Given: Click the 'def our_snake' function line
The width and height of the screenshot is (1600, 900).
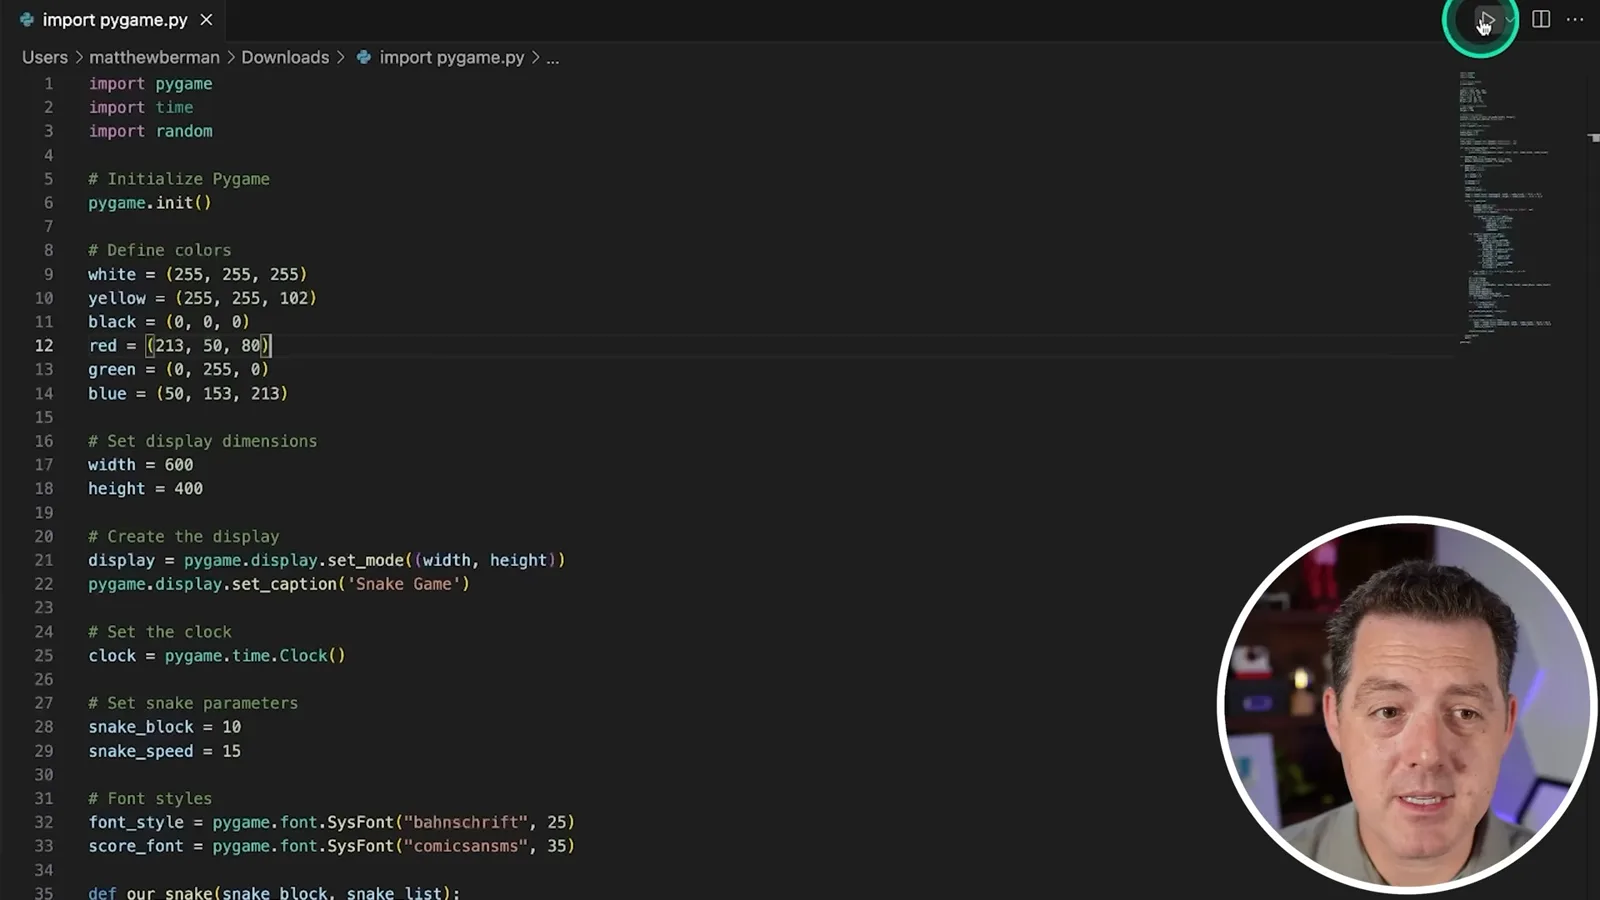Looking at the screenshot, I should point(274,892).
